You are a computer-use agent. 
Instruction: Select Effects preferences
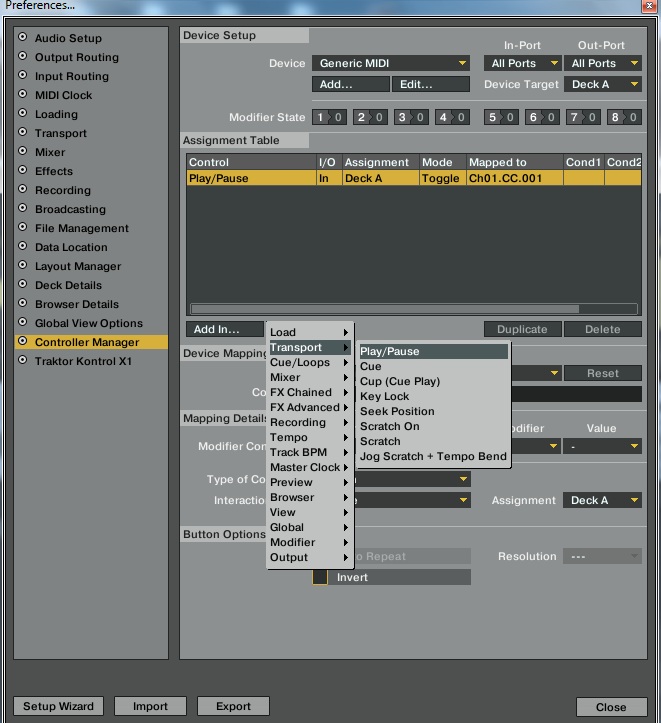pos(53,171)
